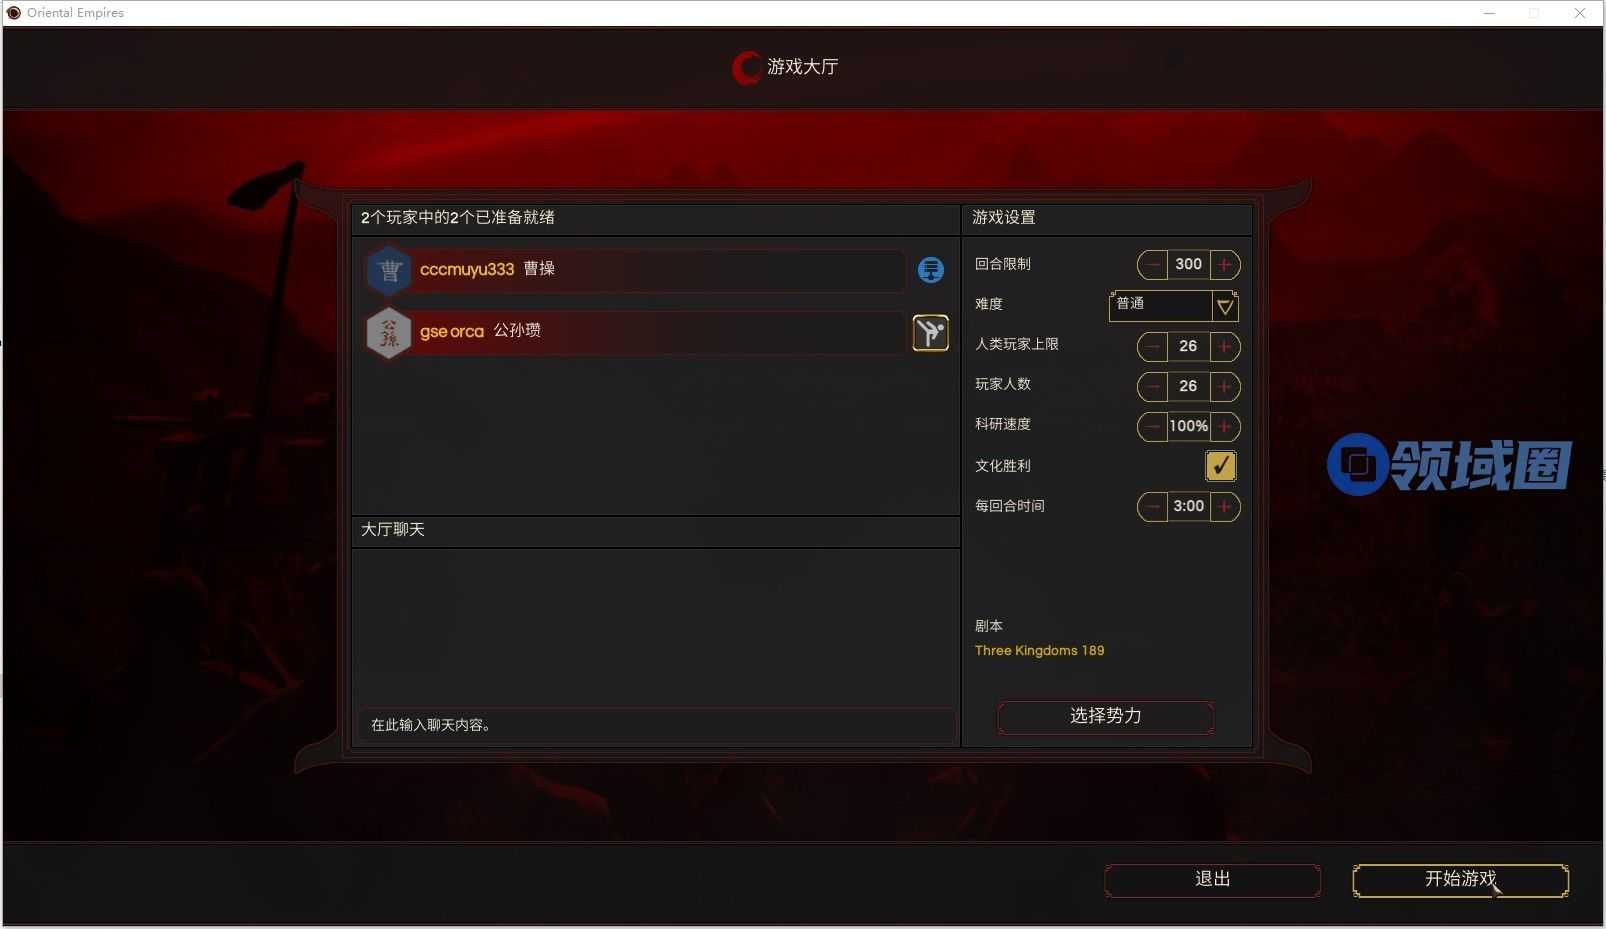Increase 回合限制 with the plus button

[x=1225, y=265]
